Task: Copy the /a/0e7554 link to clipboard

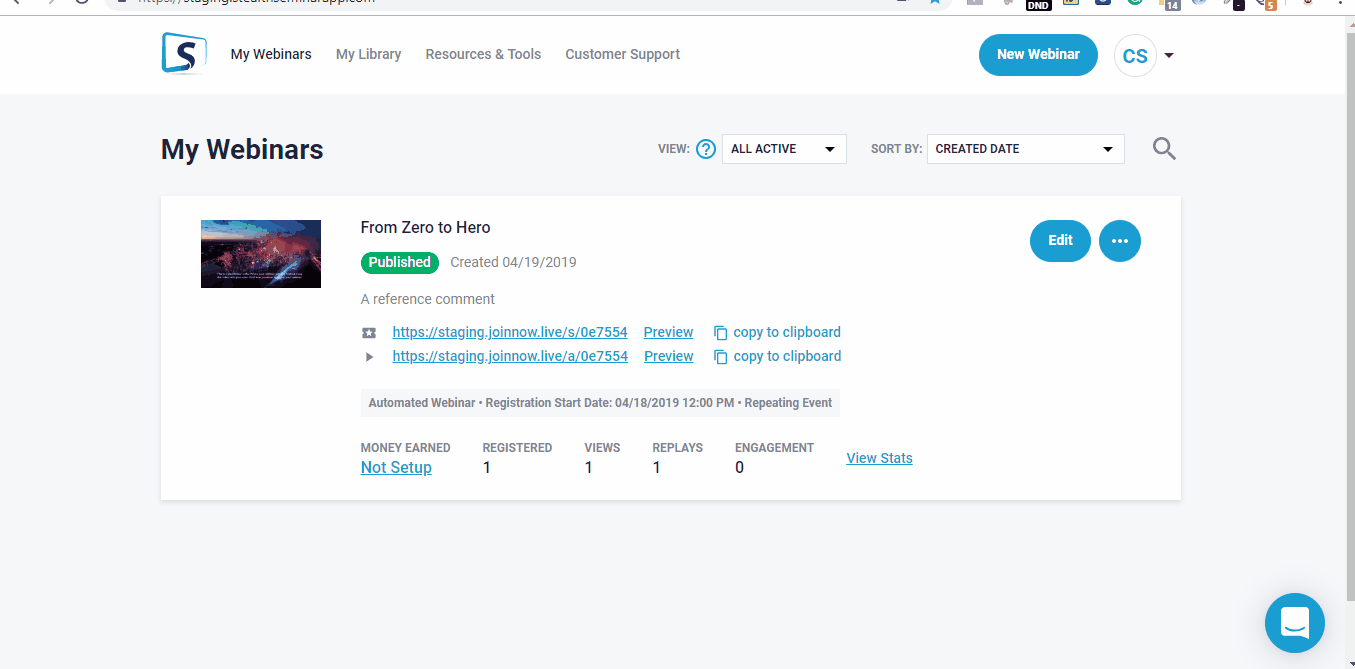Action: (x=777, y=356)
